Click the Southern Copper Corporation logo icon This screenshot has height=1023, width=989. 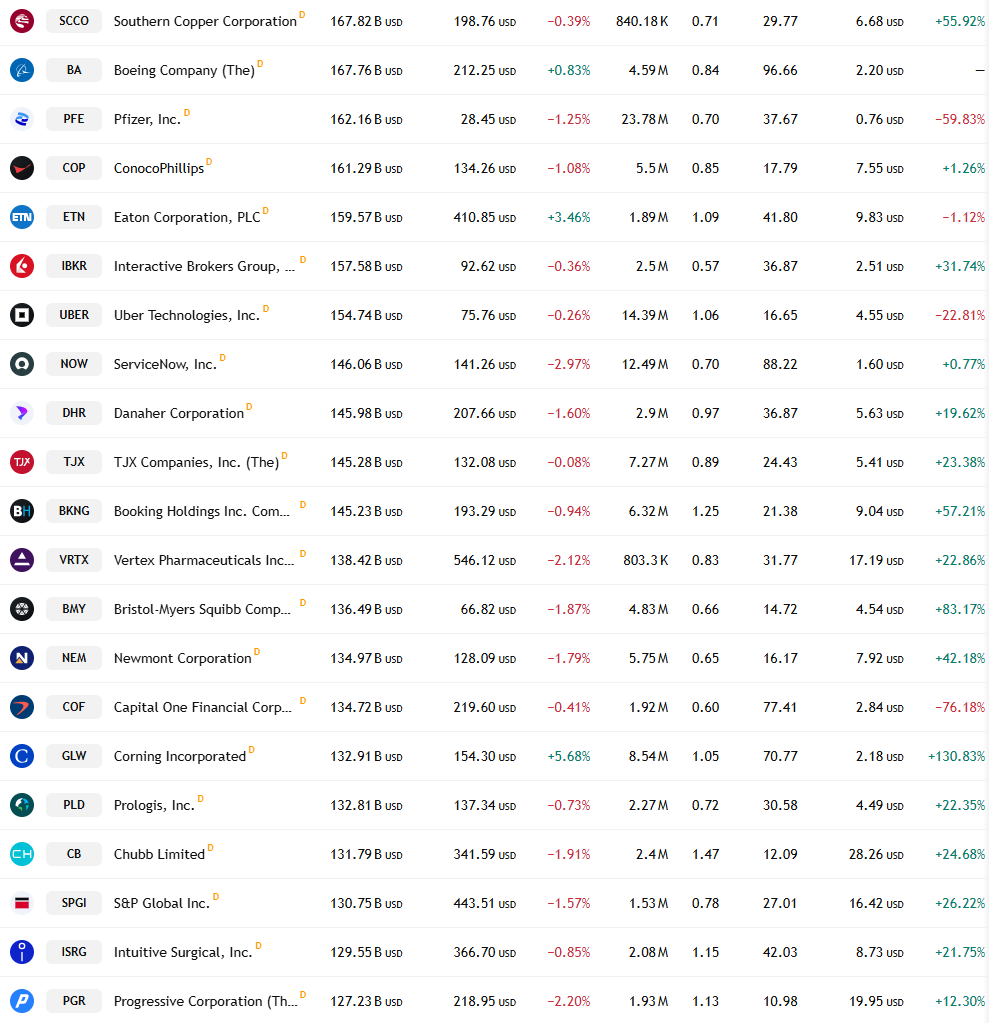coord(22,21)
